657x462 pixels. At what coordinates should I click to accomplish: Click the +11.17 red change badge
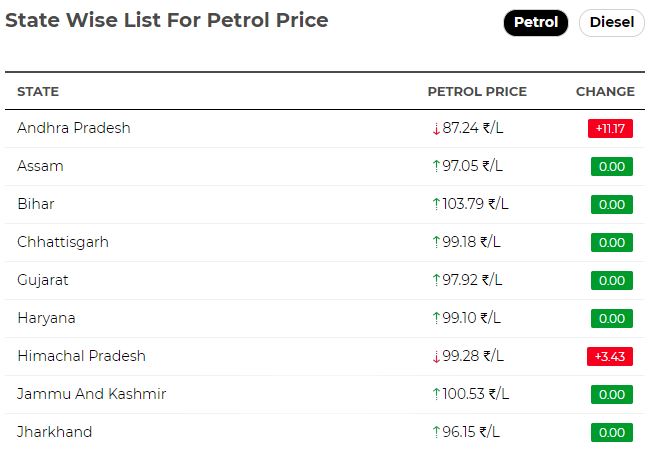click(610, 128)
